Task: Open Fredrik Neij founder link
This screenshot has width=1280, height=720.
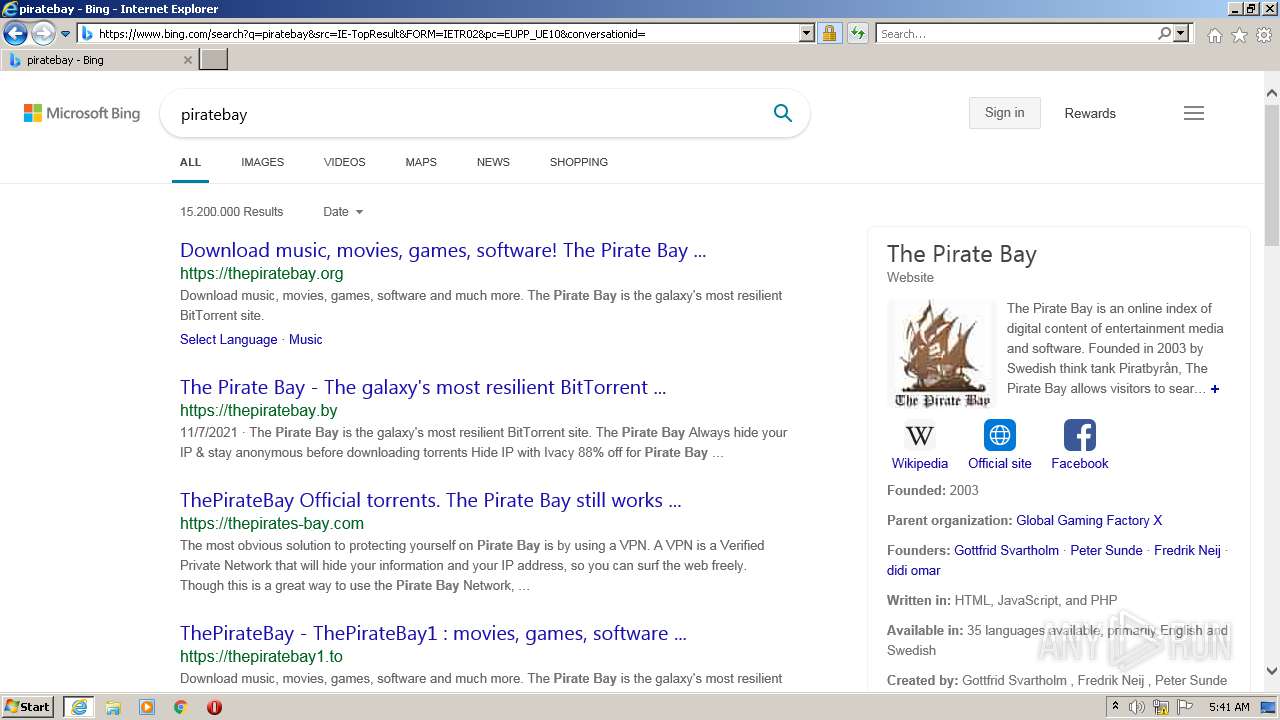Action: pyautogui.click(x=1187, y=551)
